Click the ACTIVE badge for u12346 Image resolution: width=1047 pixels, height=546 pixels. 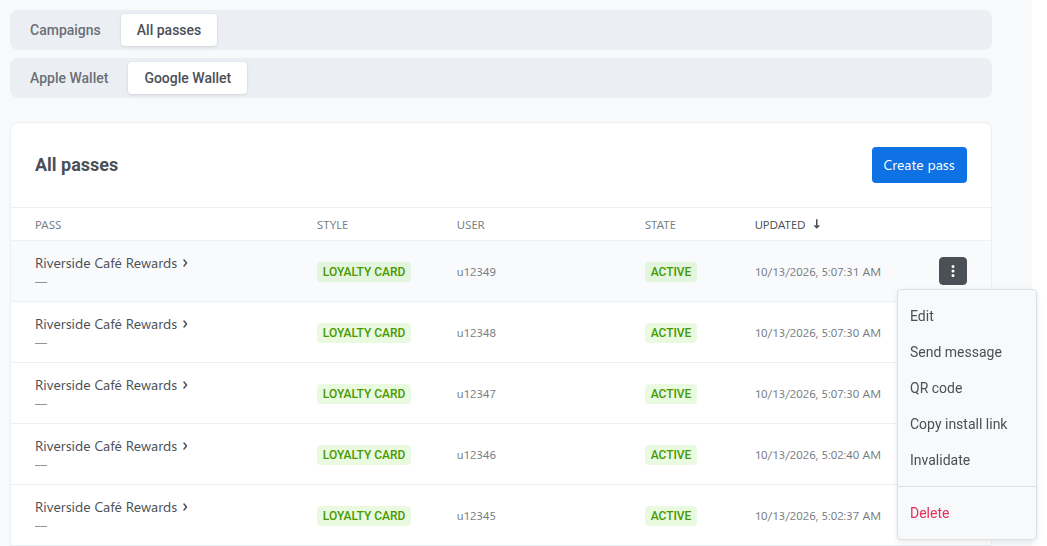(x=670, y=455)
